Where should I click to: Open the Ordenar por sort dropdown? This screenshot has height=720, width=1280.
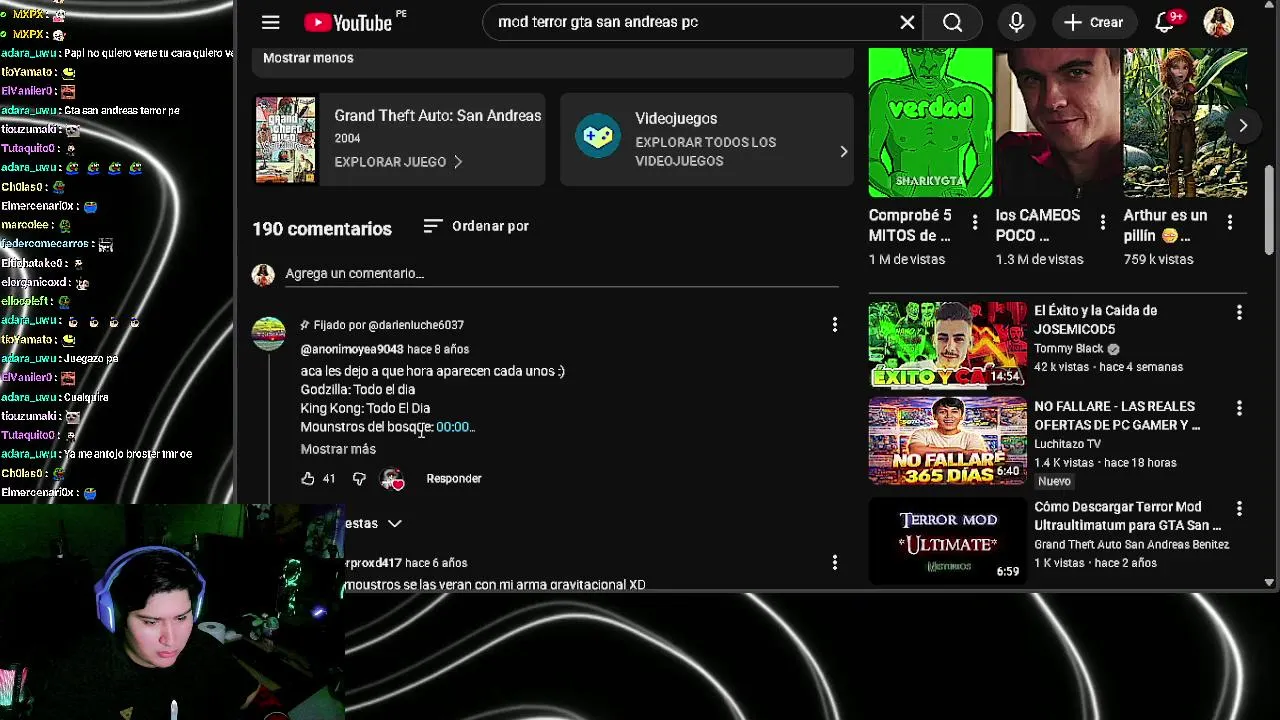[x=476, y=226]
